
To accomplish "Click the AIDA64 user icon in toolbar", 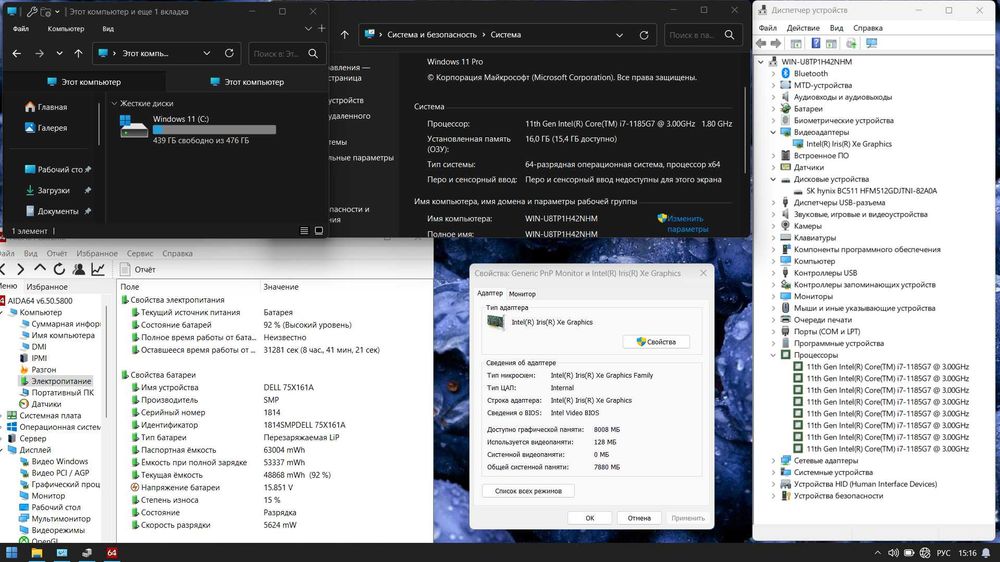I will point(78,269).
